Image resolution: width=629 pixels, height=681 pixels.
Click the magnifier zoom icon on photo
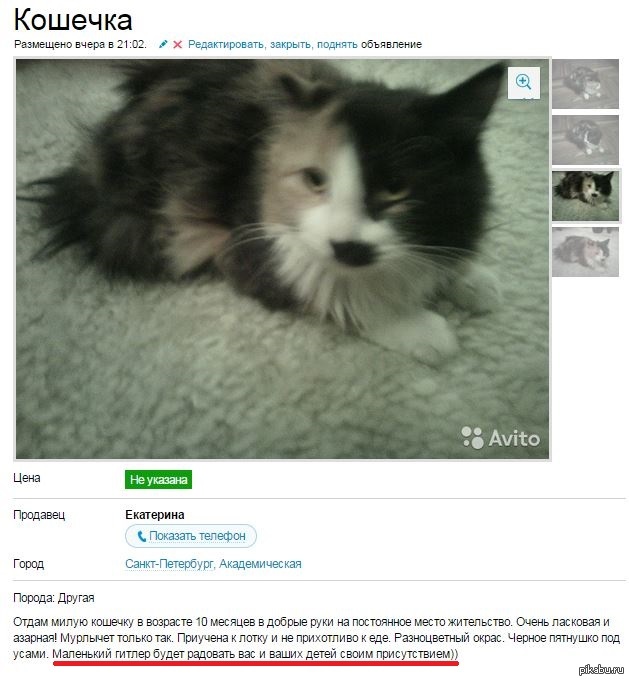point(523,83)
